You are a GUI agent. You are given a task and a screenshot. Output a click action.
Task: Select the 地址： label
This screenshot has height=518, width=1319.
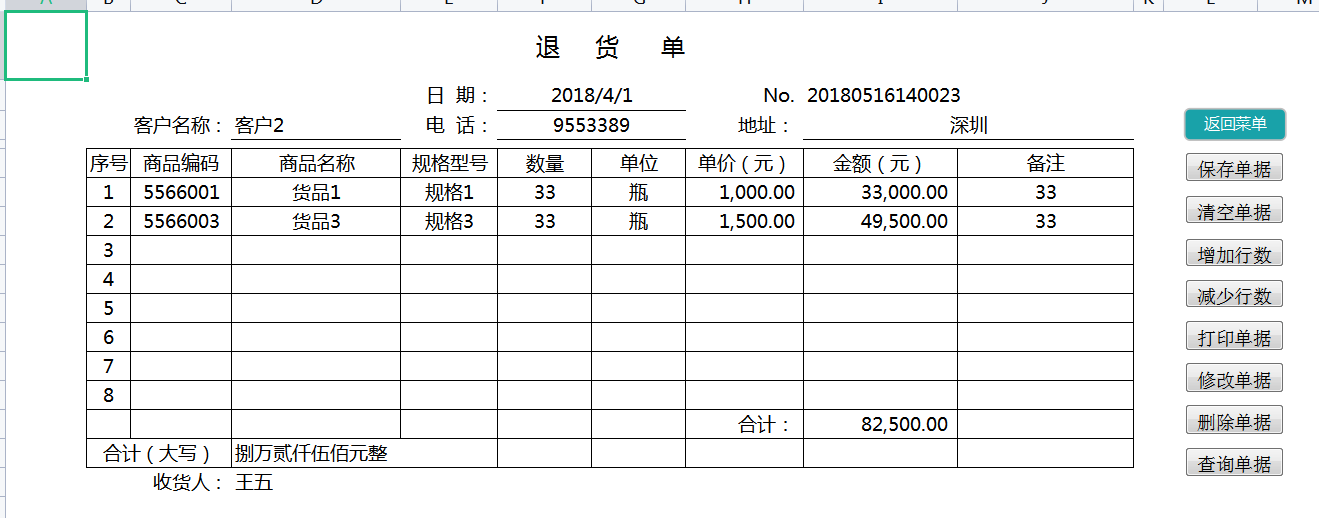coord(765,125)
